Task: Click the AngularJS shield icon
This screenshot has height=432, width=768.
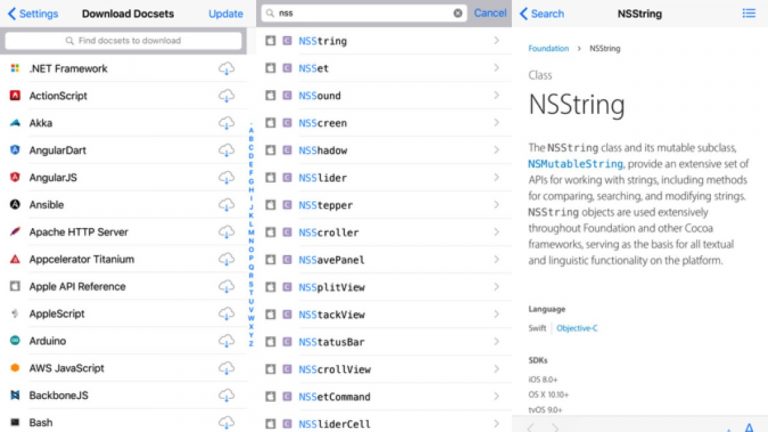Action: (15, 177)
